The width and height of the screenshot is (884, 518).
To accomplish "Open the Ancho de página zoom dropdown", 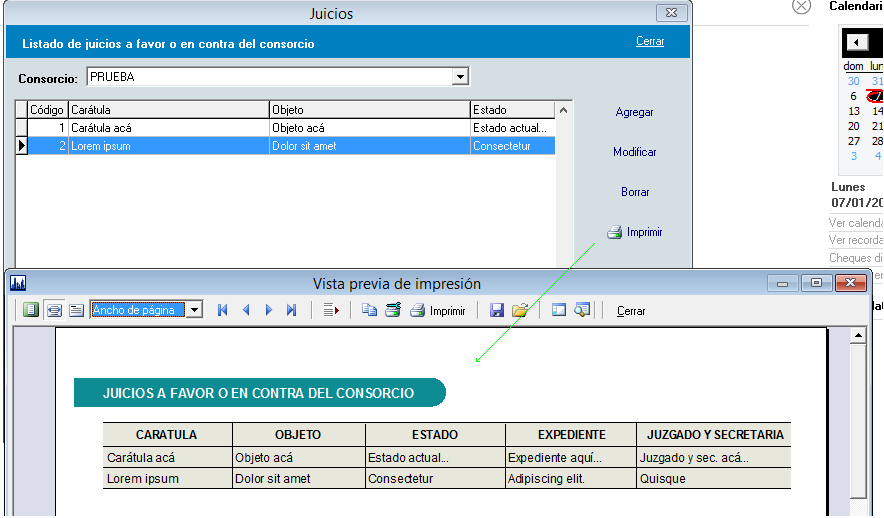I will (x=195, y=310).
